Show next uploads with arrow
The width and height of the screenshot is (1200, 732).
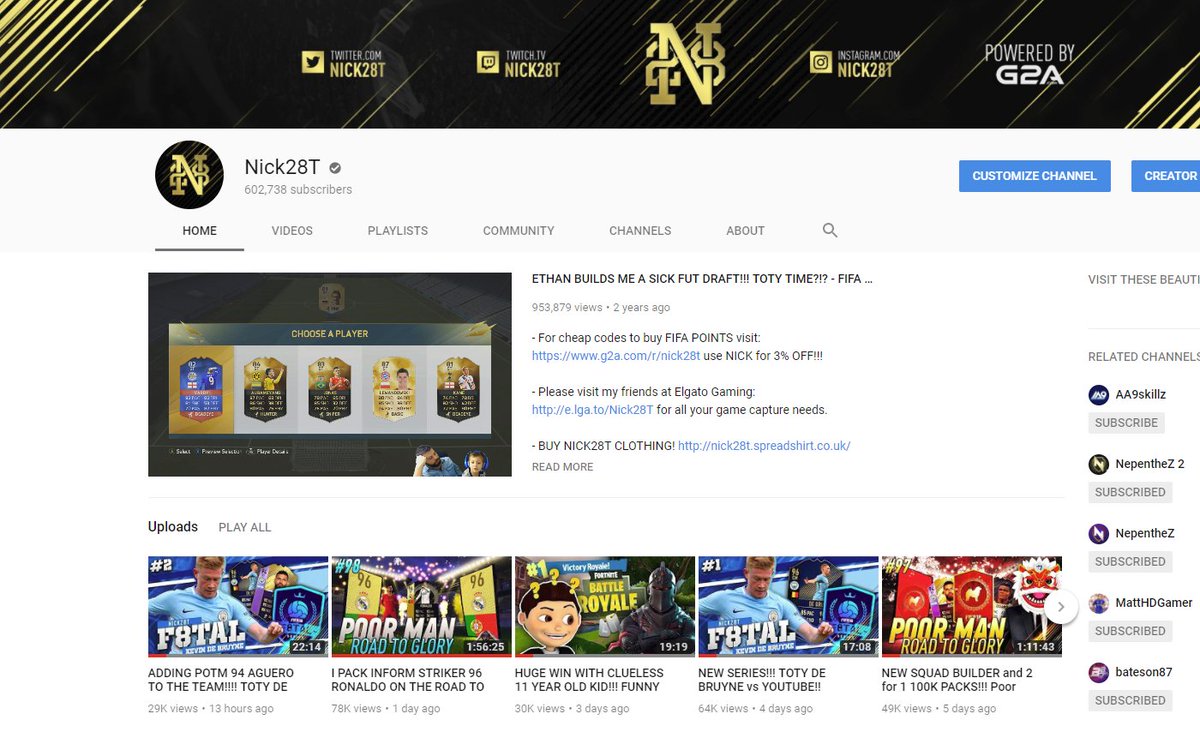pyautogui.click(x=1062, y=606)
